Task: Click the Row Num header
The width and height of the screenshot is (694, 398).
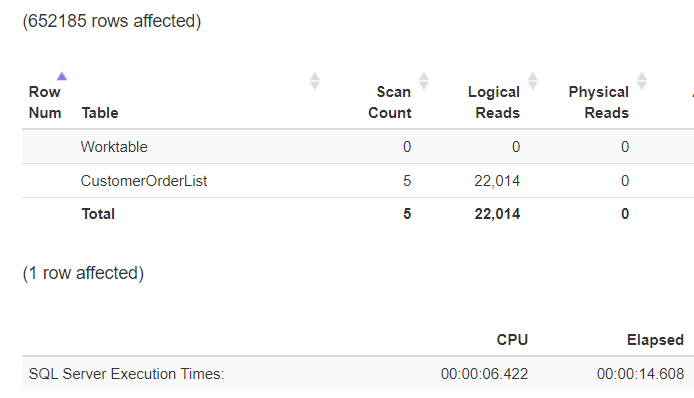Action: [45, 102]
